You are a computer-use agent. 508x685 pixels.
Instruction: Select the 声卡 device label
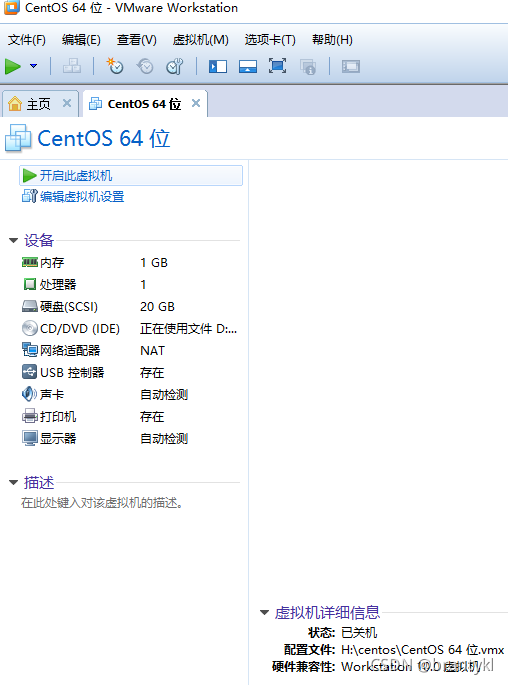(x=52, y=394)
